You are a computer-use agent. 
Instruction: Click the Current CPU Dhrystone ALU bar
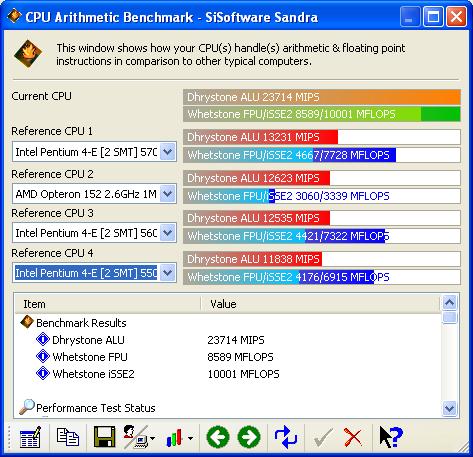(322, 97)
